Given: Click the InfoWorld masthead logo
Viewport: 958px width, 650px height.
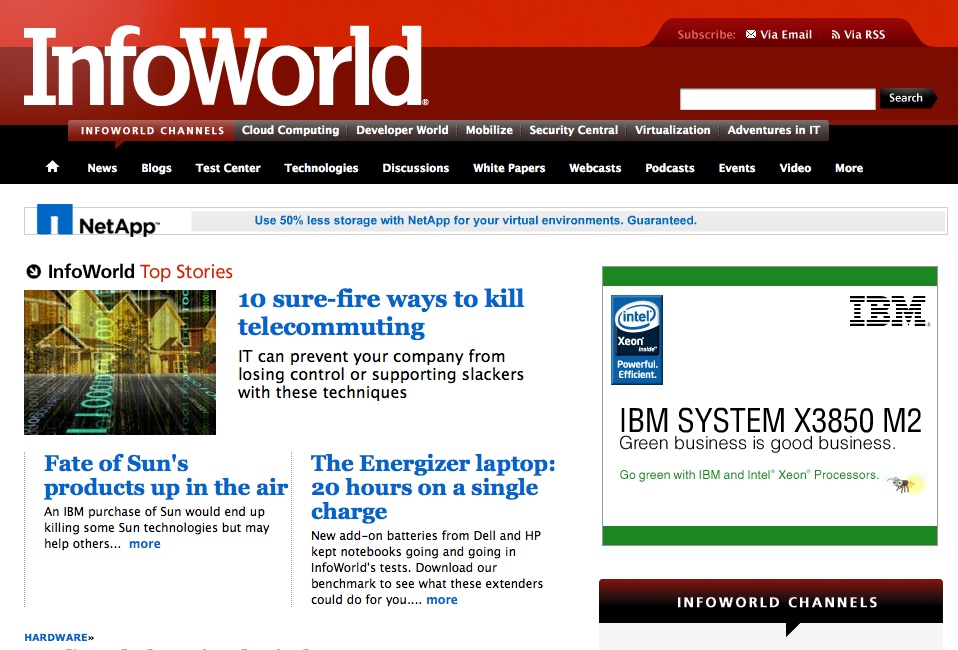Looking at the screenshot, I should pos(220,66).
